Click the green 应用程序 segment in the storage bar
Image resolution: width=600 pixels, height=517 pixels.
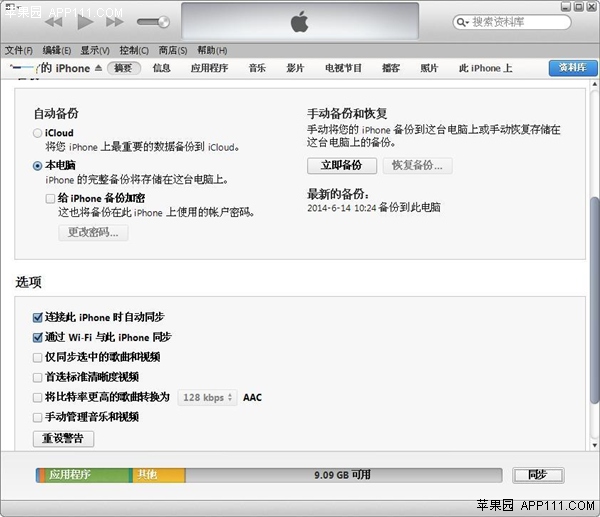(82, 475)
